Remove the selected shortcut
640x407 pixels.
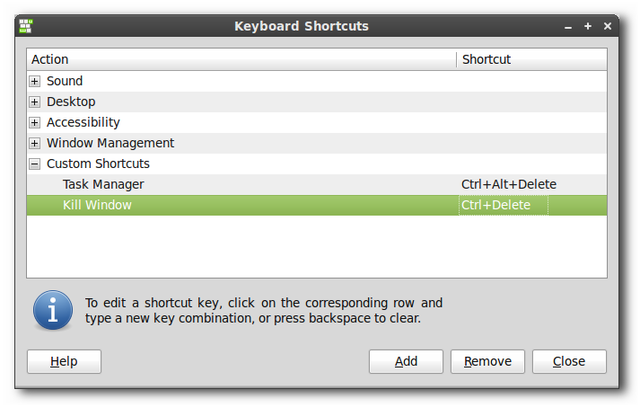coord(487,361)
